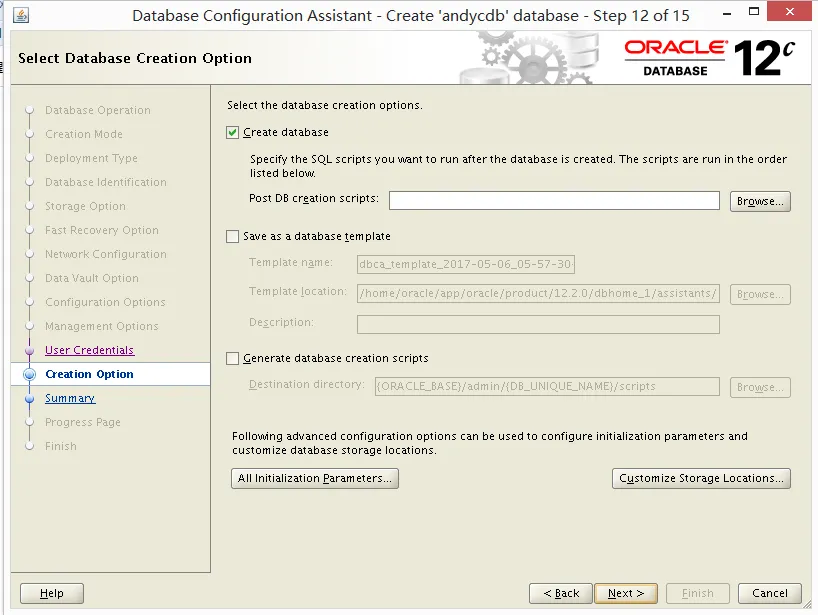Click the Network Configuration step
This screenshot has height=615, width=818.
(x=106, y=254)
